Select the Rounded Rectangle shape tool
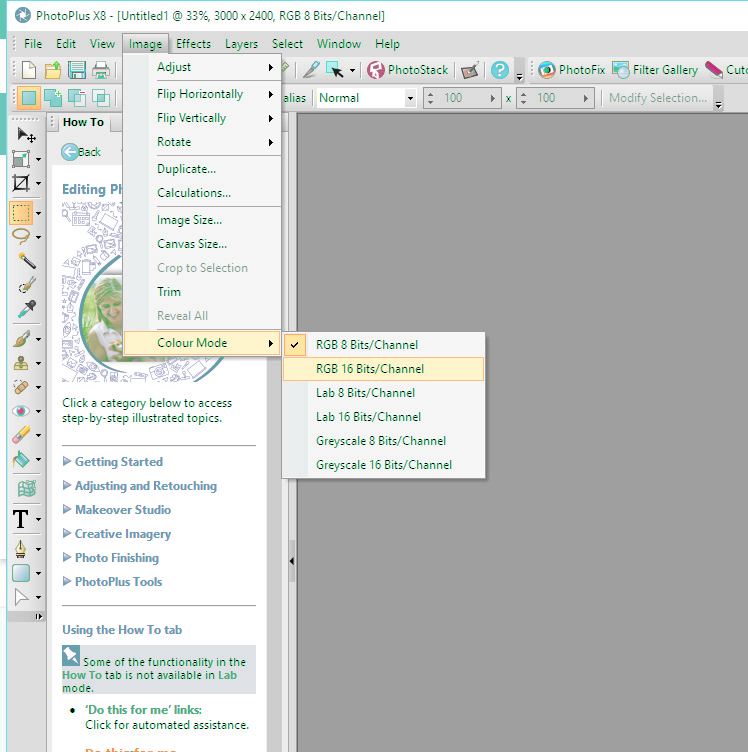 coord(22,573)
